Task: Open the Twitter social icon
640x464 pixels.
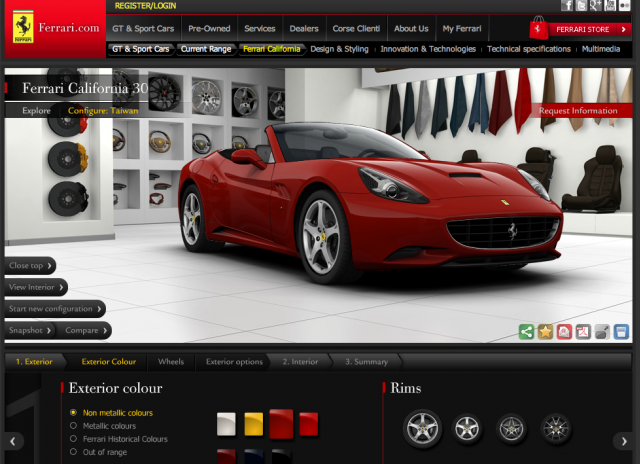Action: point(581,5)
